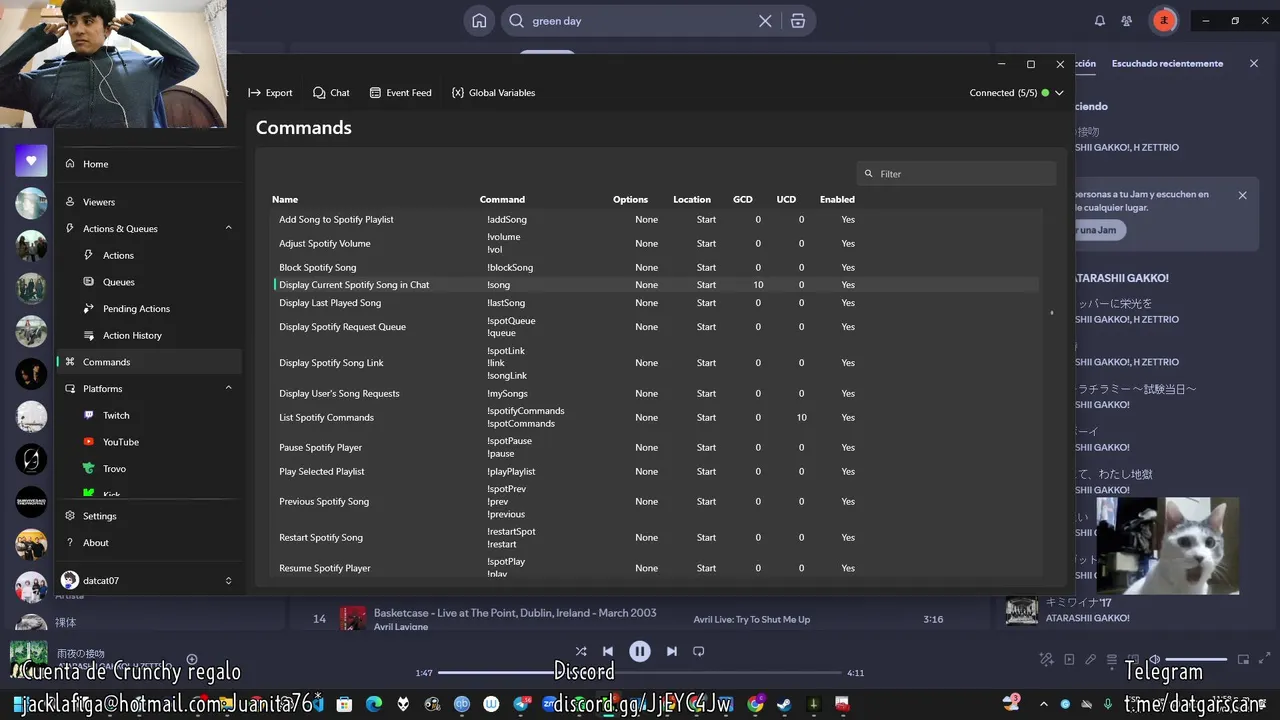Click the Spotify Home button

480,21
